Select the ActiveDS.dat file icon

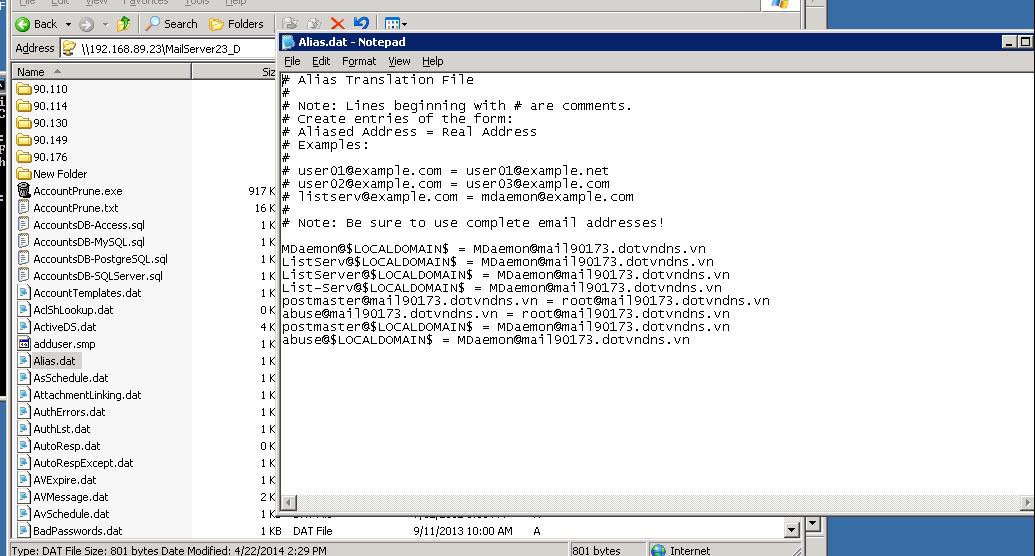pos(24,327)
